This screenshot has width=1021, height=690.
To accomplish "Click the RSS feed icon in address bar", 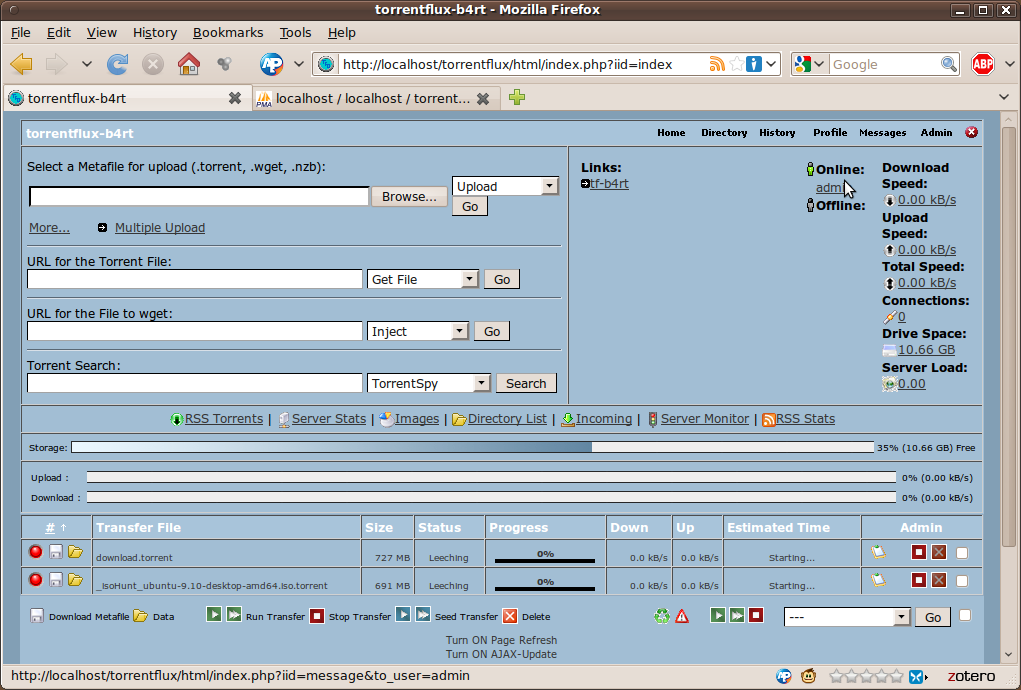I will click(x=717, y=64).
